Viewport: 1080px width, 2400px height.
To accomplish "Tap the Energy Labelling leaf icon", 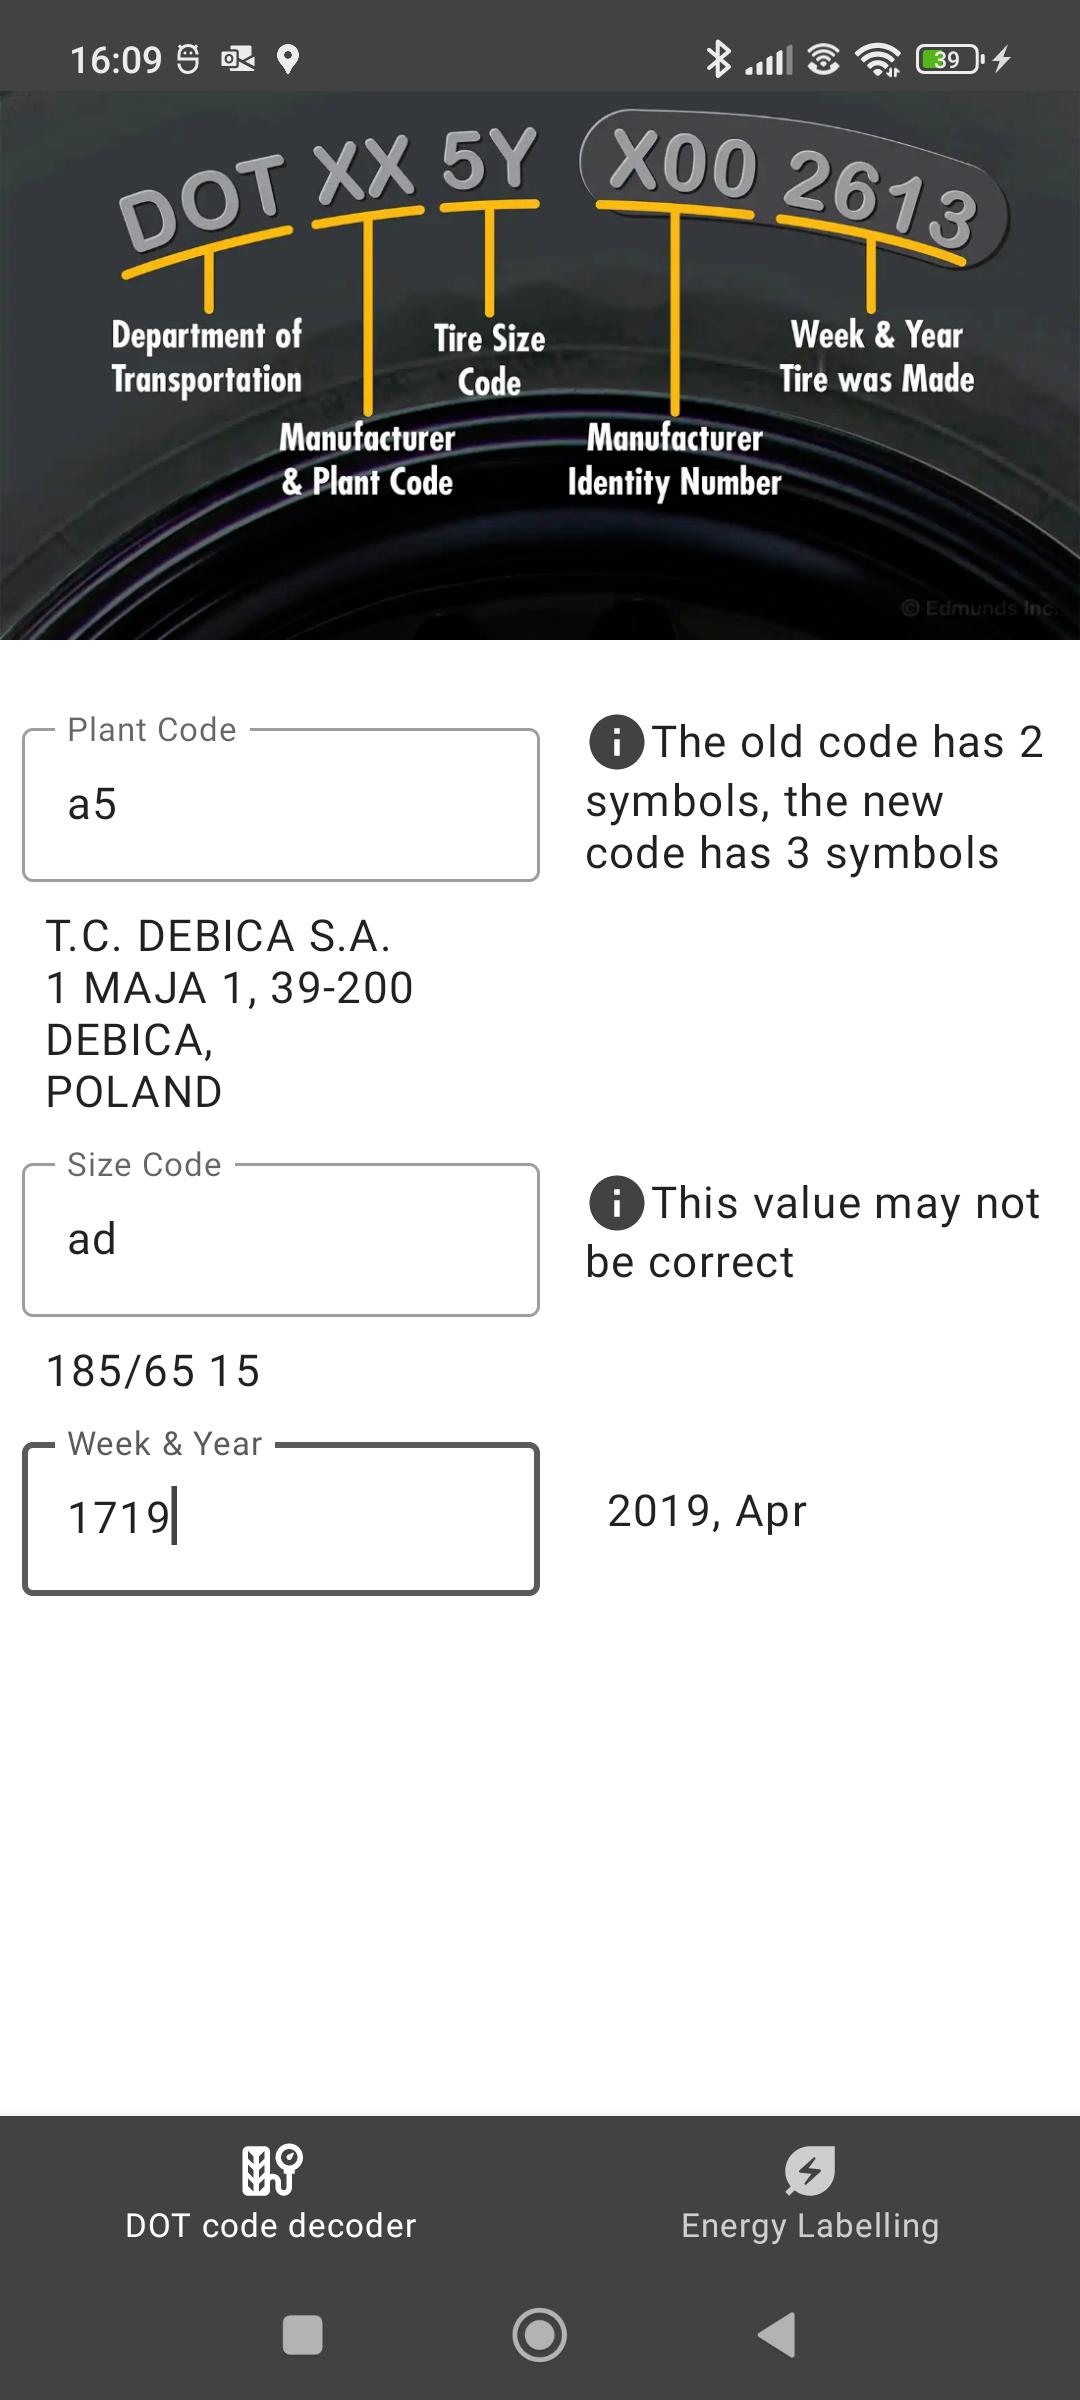I will (x=810, y=2170).
